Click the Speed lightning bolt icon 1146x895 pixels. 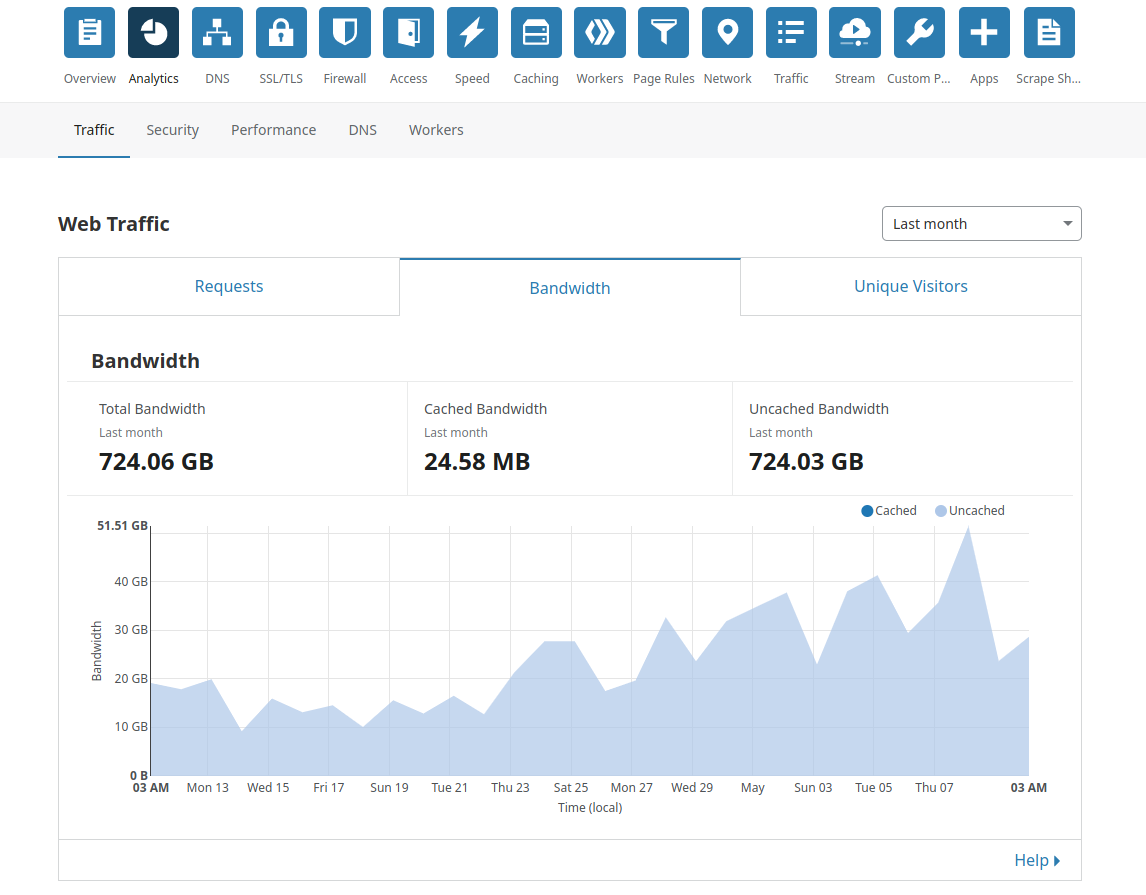click(x=472, y=32)
